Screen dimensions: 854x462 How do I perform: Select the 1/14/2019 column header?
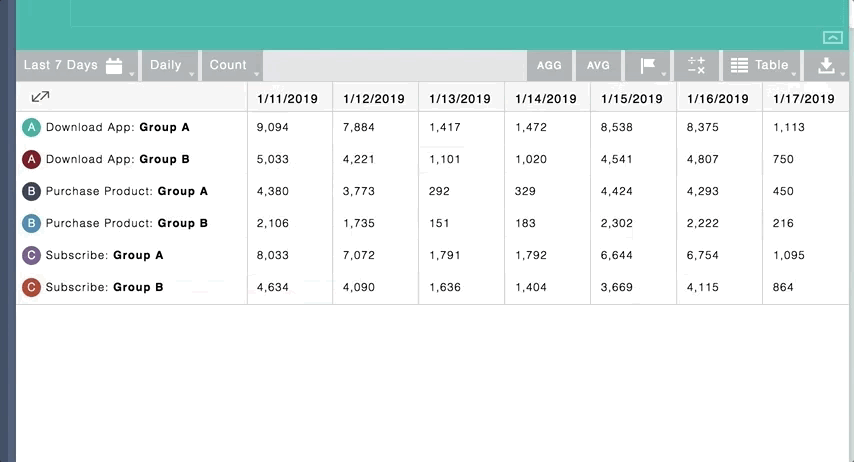click(x=546, y=99)
